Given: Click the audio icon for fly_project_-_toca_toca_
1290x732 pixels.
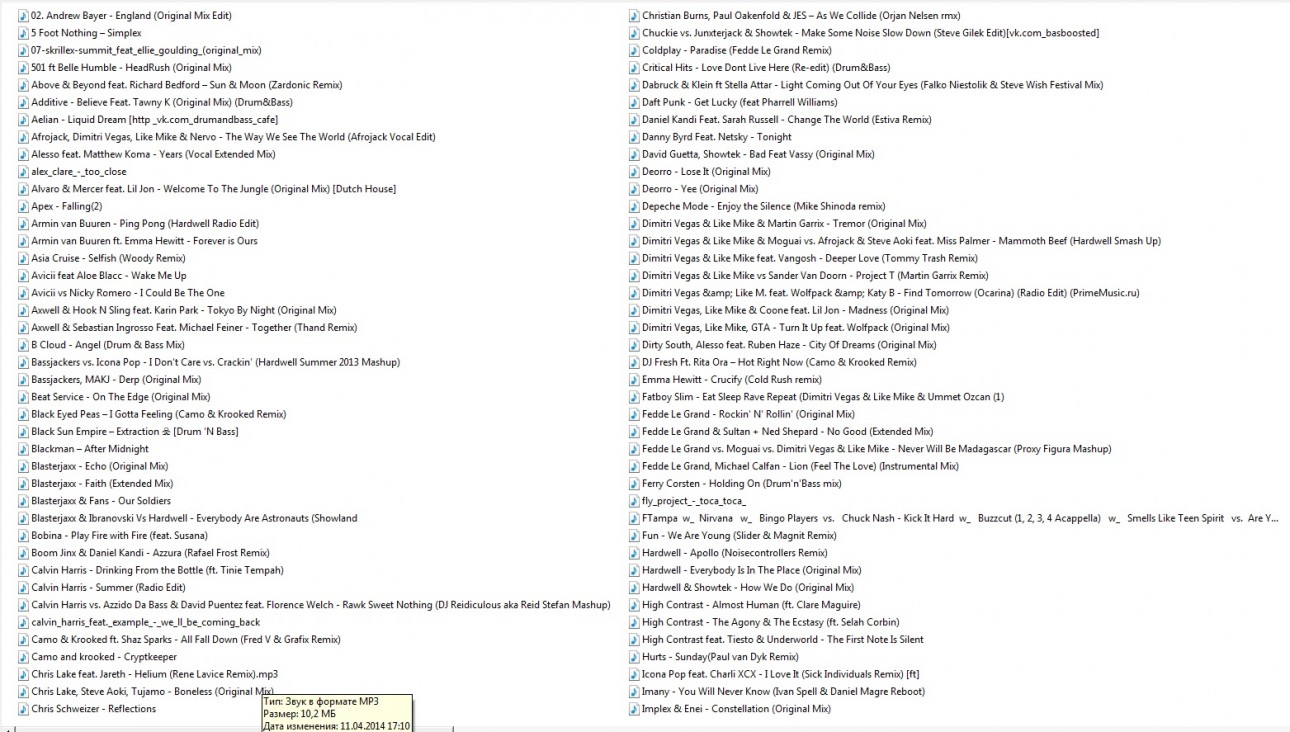Looking at the screenshot, I should [x=634, y=501].
